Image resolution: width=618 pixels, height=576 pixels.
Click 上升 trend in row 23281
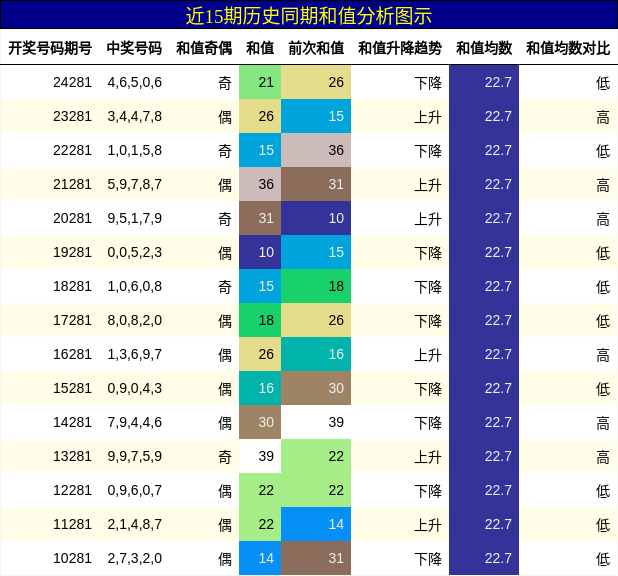428,116
